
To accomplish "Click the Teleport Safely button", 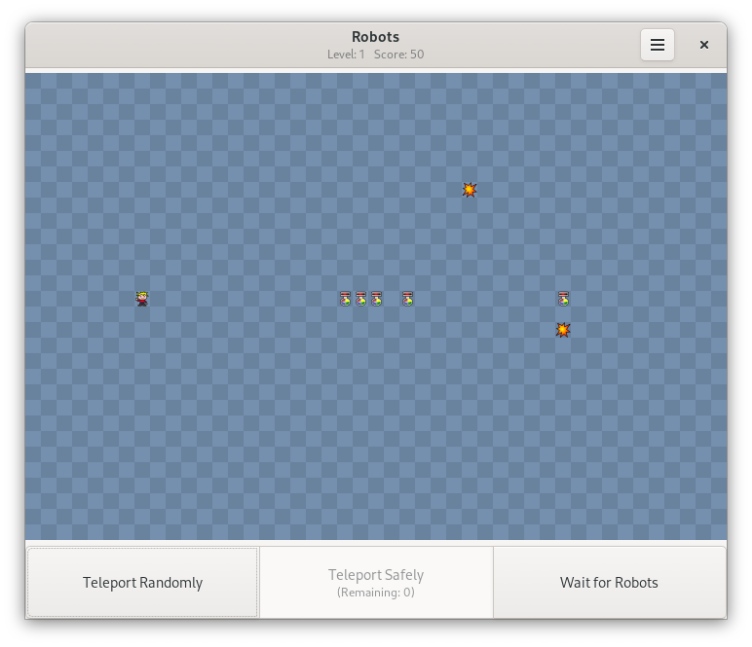I will [x=376, y=582].
